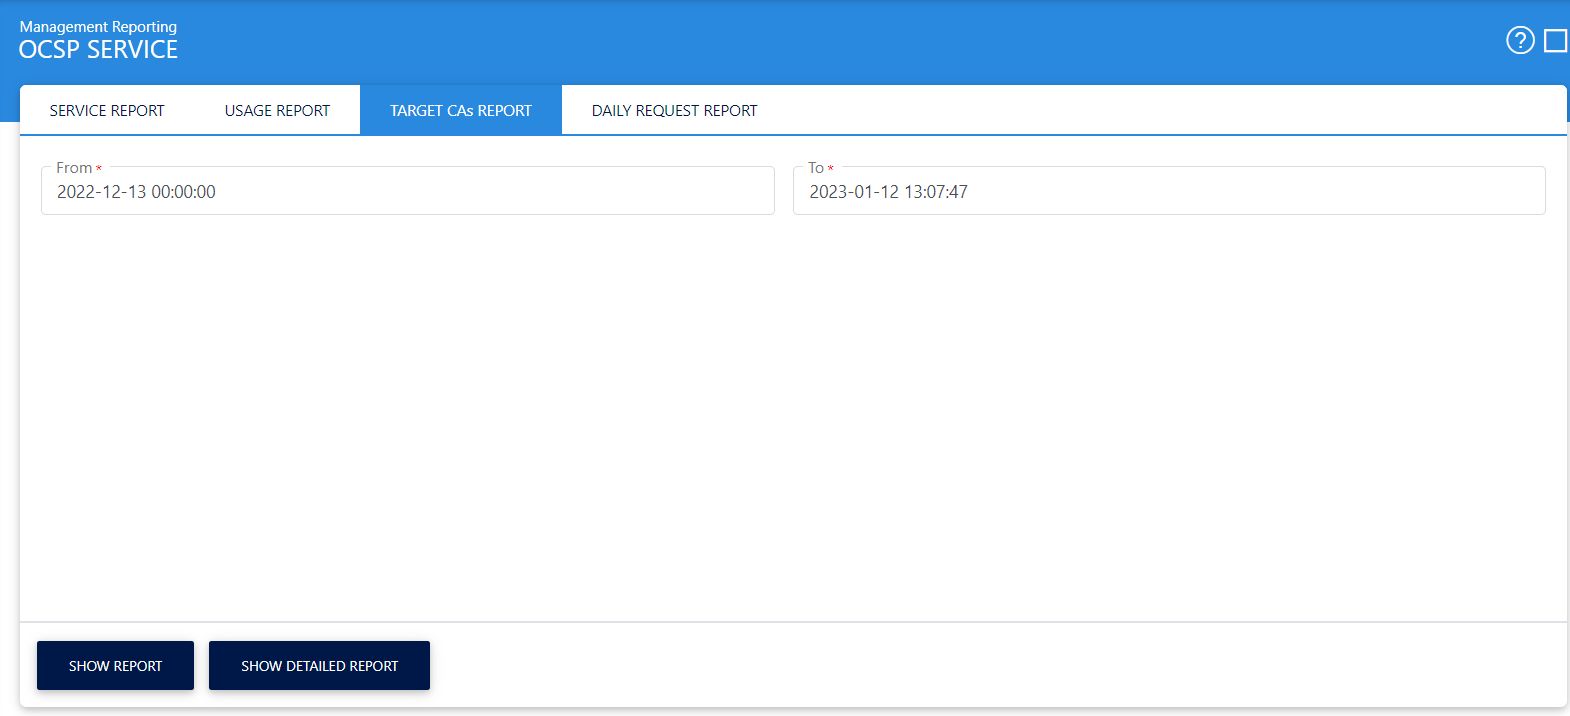Go to the Daily Request Report tab
The width and height of the screenshot is (1570, 716).
674,110
